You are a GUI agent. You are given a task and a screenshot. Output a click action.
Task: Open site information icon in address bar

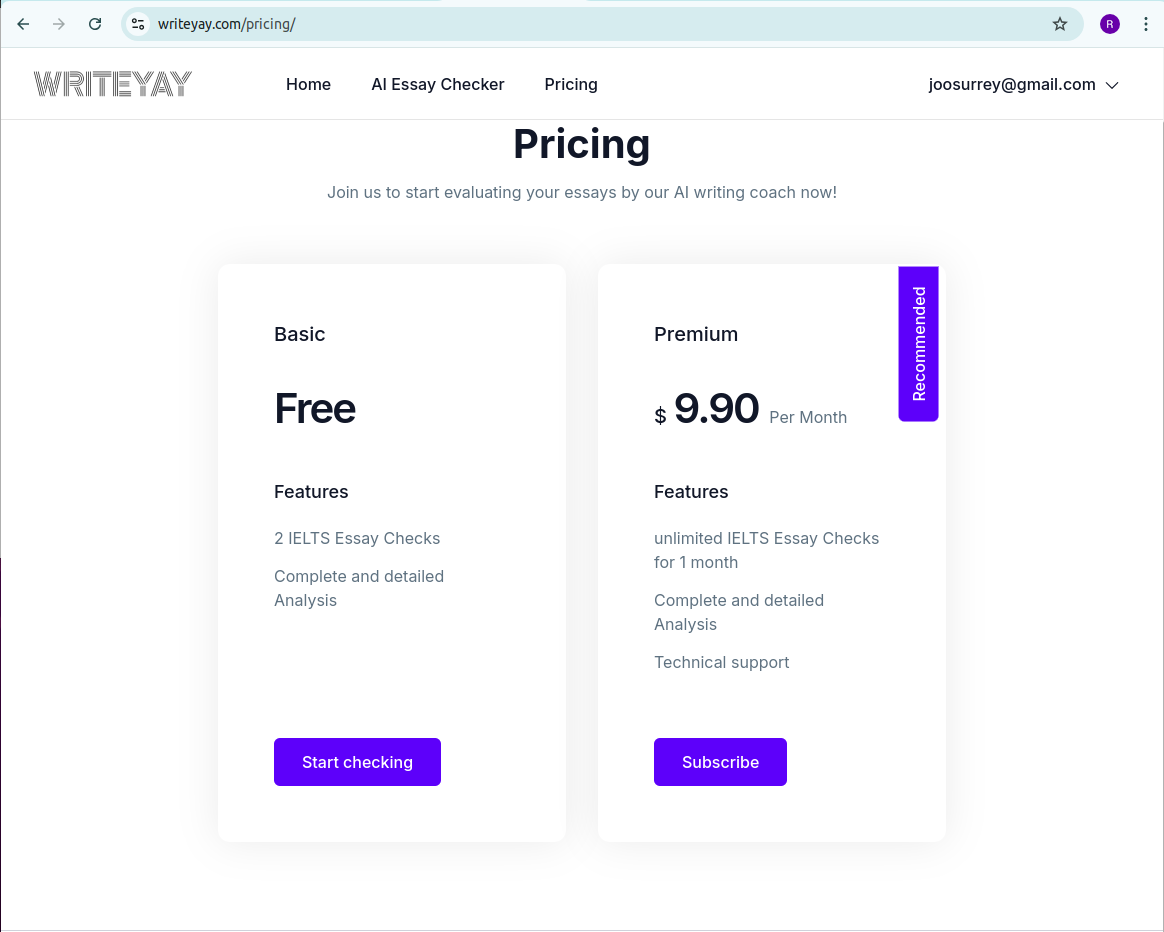(139, 24)
